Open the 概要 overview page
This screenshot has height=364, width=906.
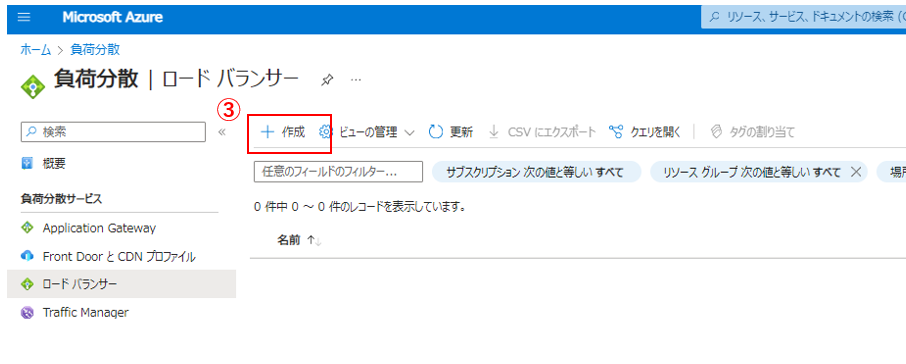54,164
